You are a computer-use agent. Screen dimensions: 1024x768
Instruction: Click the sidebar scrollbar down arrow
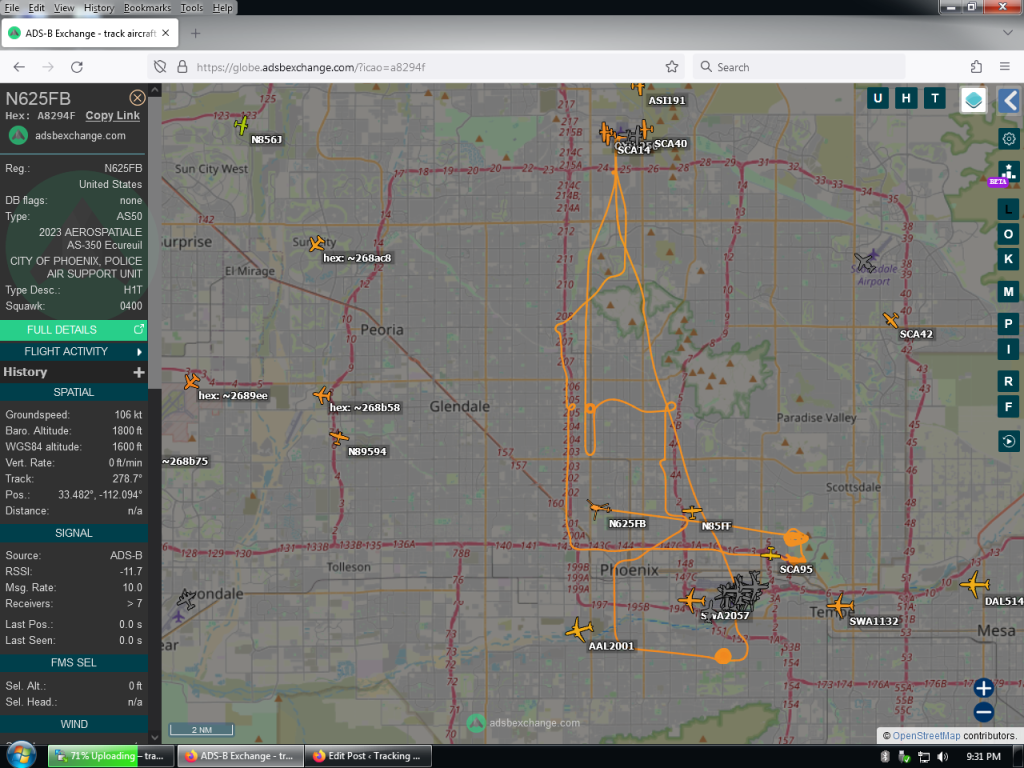click(155, 737)
